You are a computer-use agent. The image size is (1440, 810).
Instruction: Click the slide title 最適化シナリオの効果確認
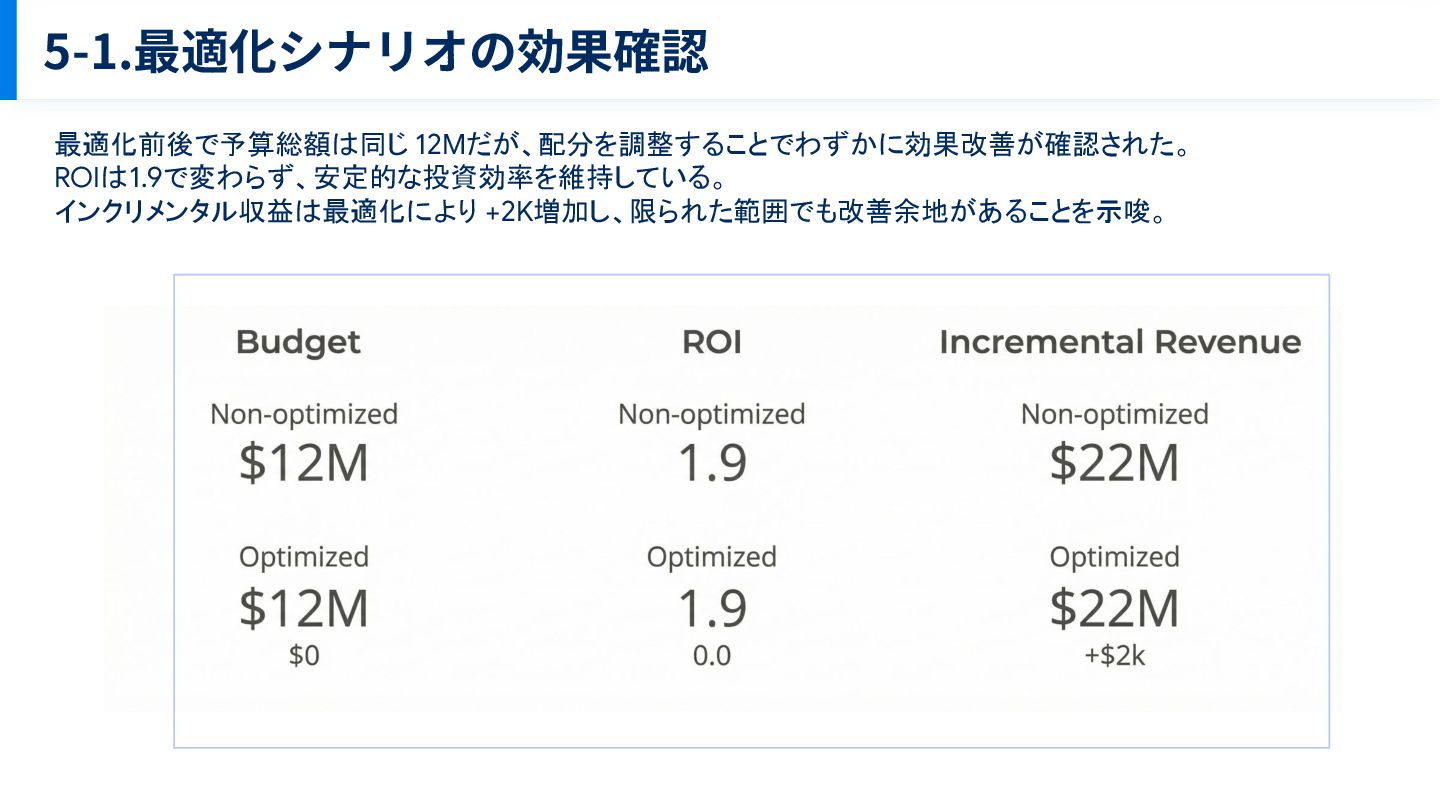(x=375, y=52)
